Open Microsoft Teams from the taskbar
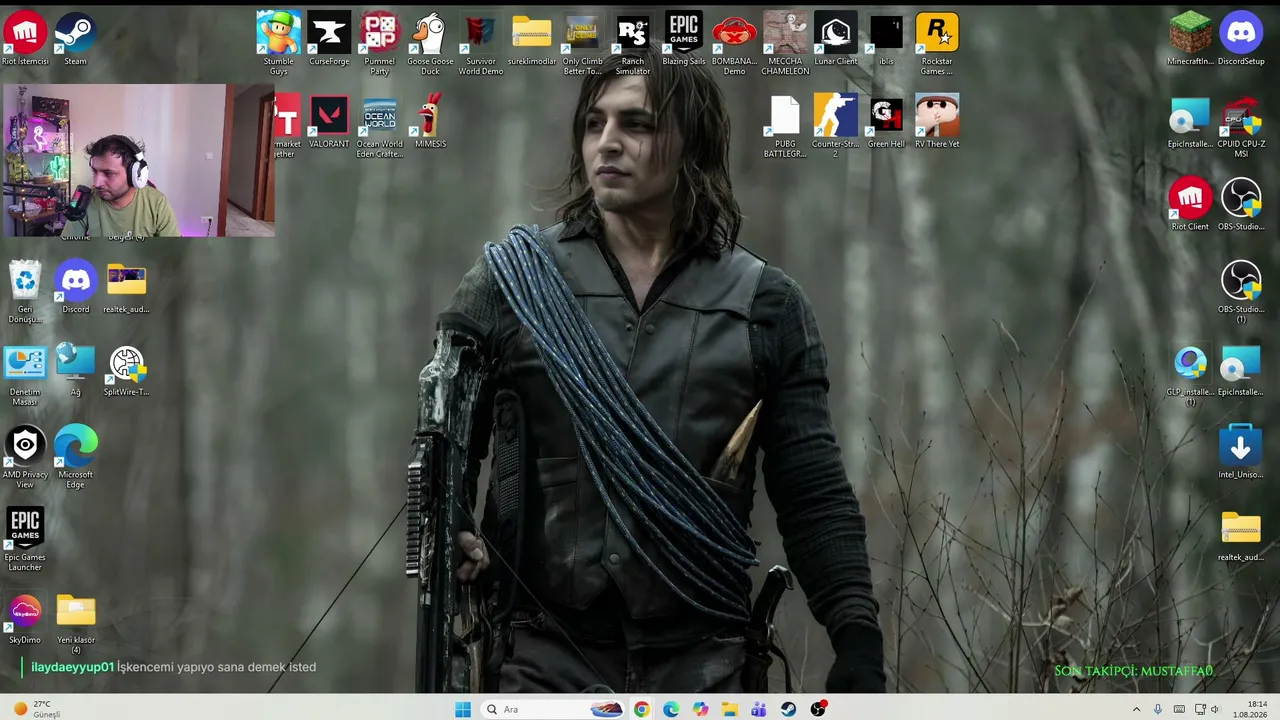Image resolution: width=1280 pixels, height=720 pixels. coord(759,709)
